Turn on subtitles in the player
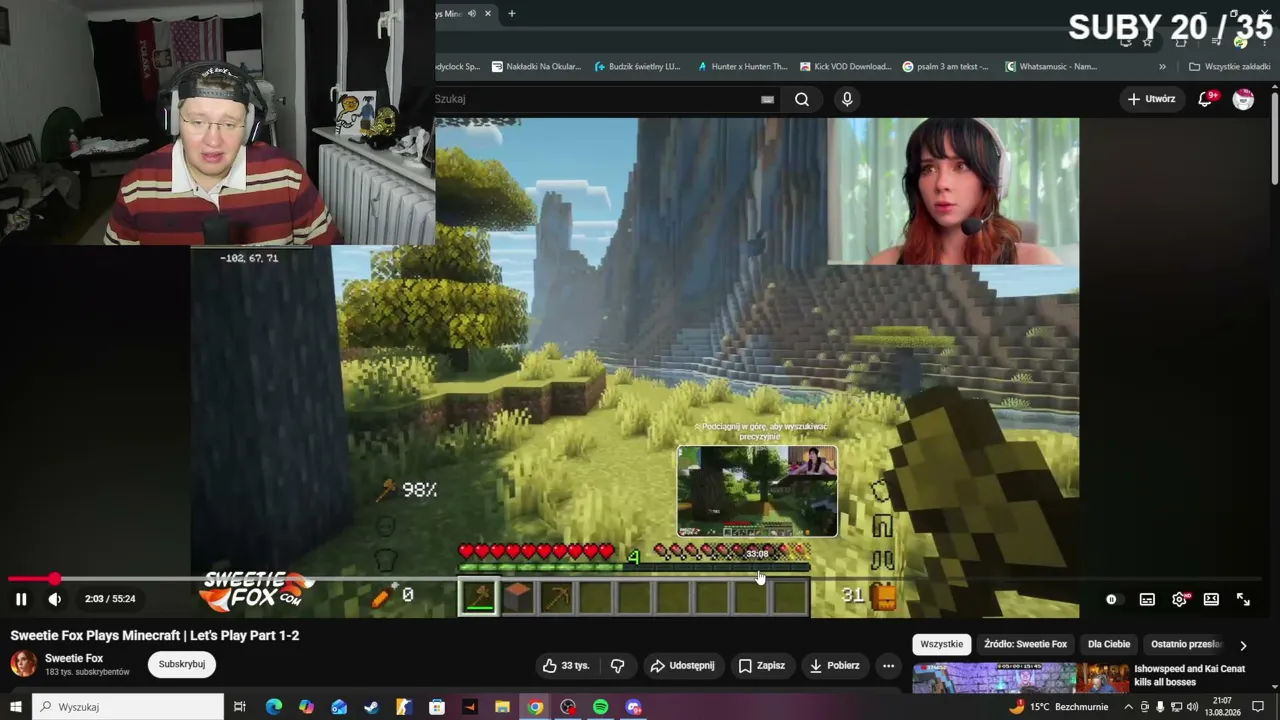Screen dimensions: 1280x720 pyautogui.click(x=1147, y=599)
